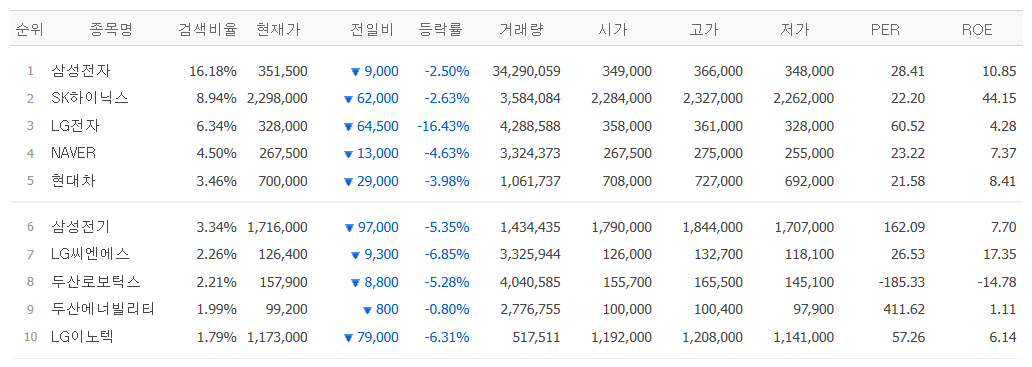1032x367 pixels.
Task: Click the 1,208,000 high price cell
Action: (x=713, y=337)
